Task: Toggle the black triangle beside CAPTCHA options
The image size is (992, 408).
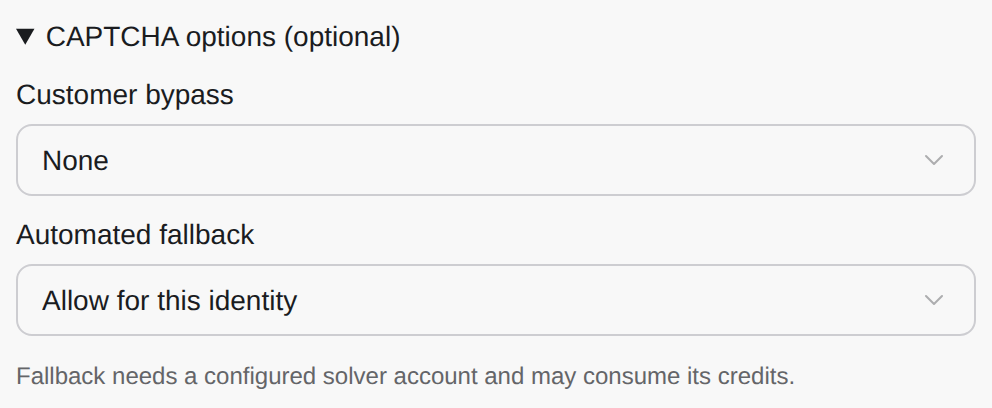Action: coord(25,37)
